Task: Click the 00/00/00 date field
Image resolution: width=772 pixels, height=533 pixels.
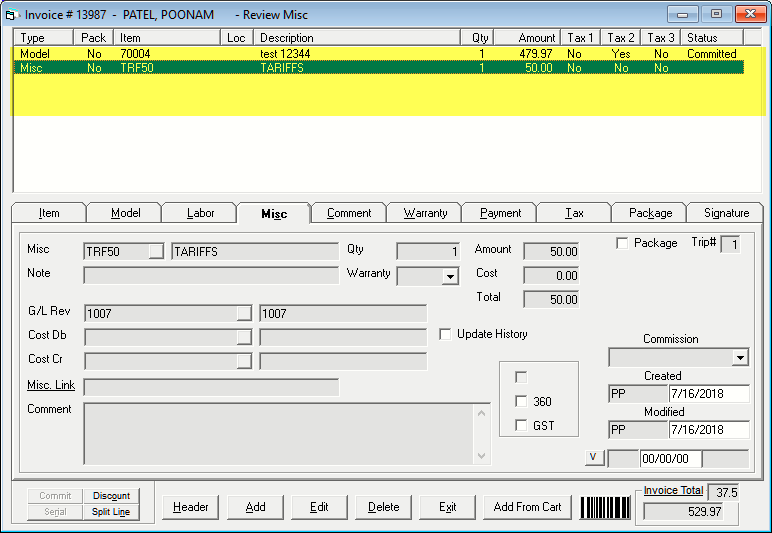Action: tap(671, 459)
